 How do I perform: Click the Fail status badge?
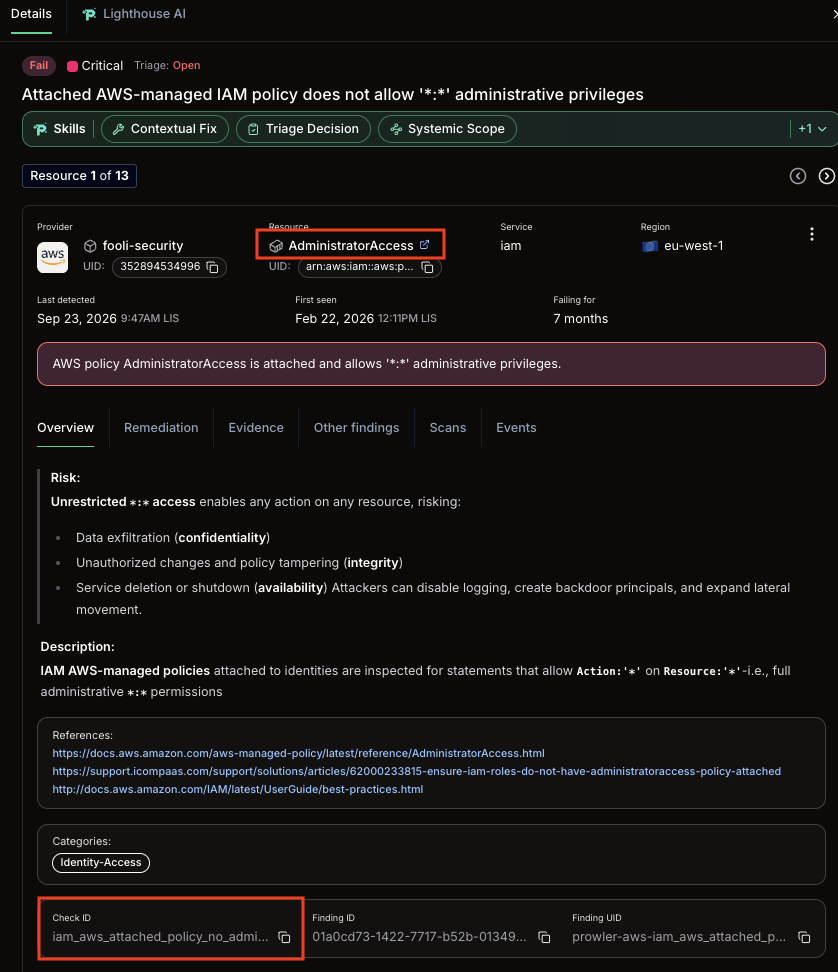pos(38,66)
